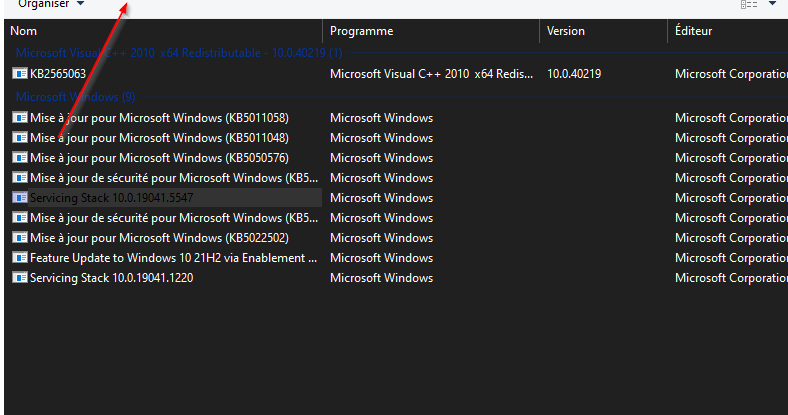Screen dimensions: 788x415
Task: Click the icon beside KB2565063
Action: coord(20,73)
